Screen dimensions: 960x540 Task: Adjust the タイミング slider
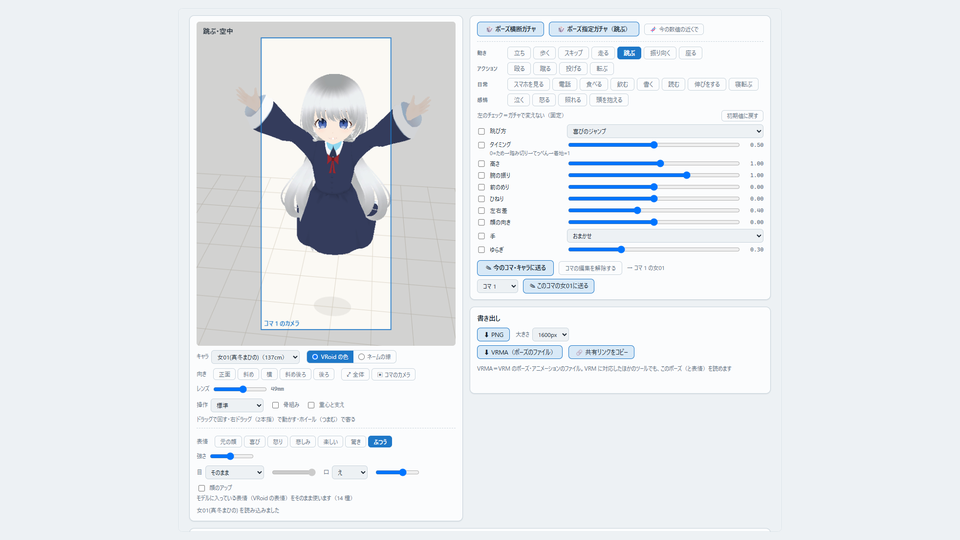(654, 145)
